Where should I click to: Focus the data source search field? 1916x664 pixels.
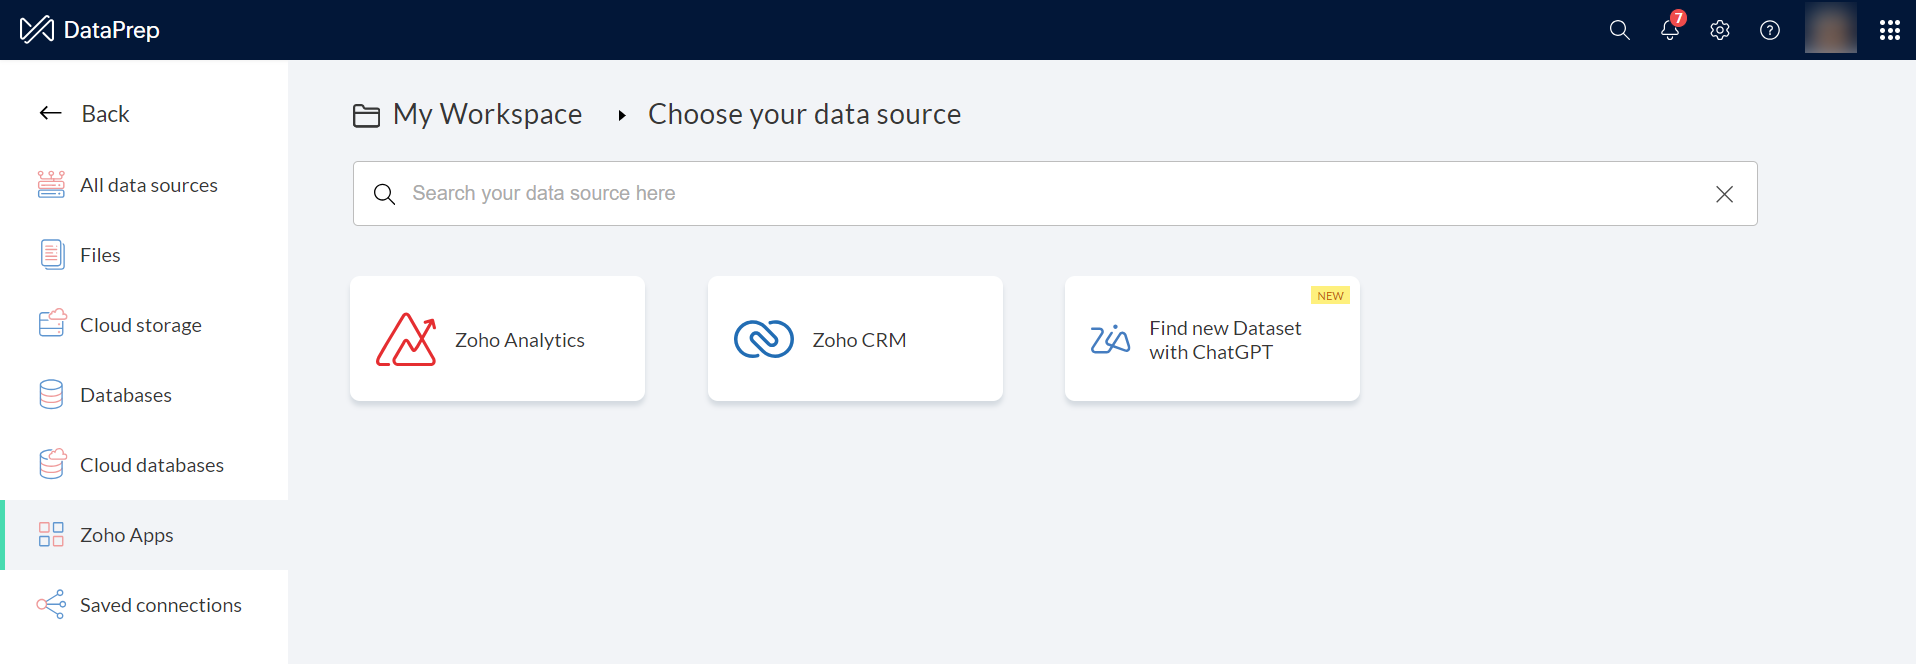pos(1040,193)
